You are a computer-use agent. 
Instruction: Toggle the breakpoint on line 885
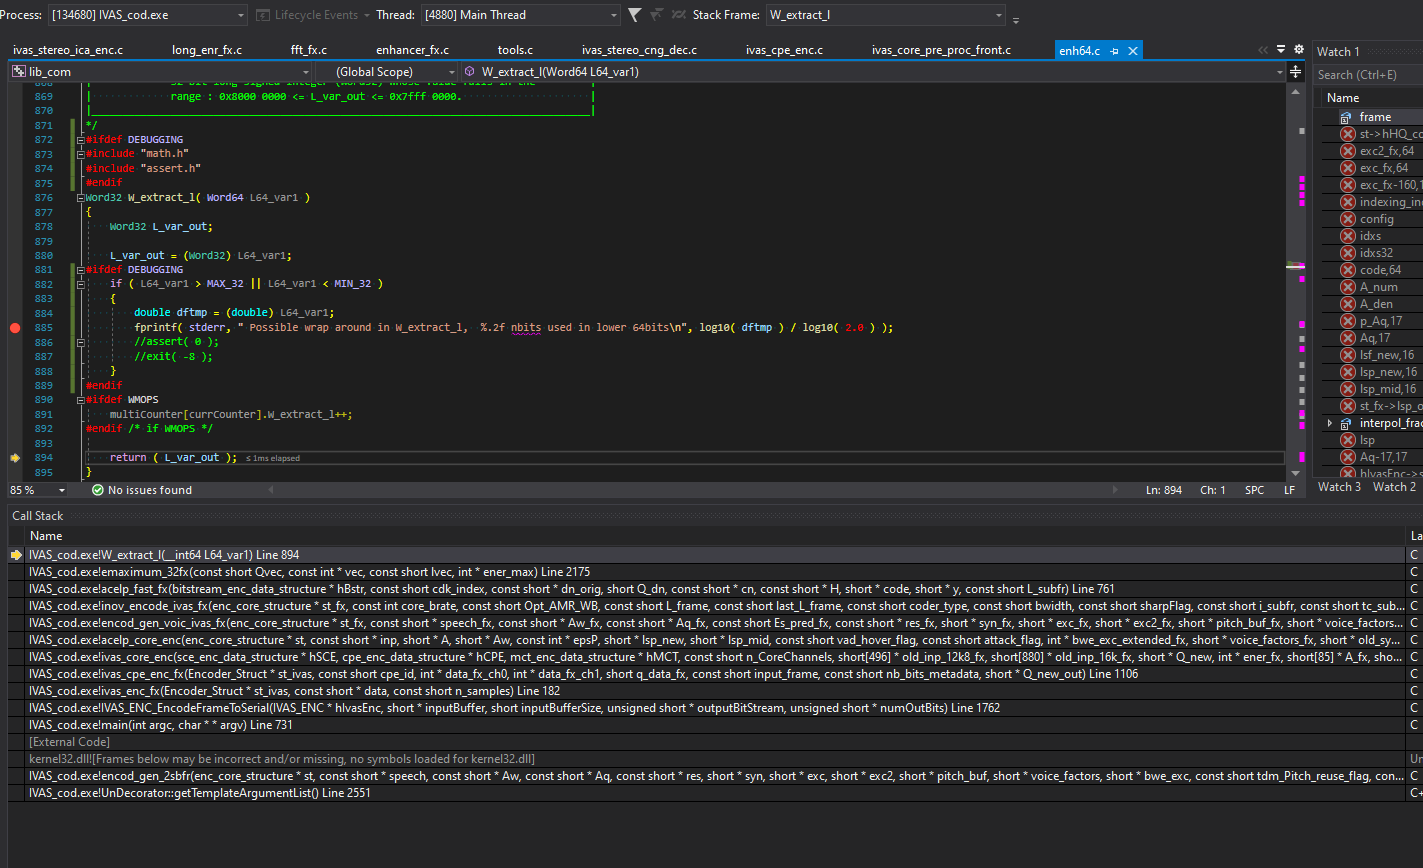pyautogui.click(x=14, y=327)
